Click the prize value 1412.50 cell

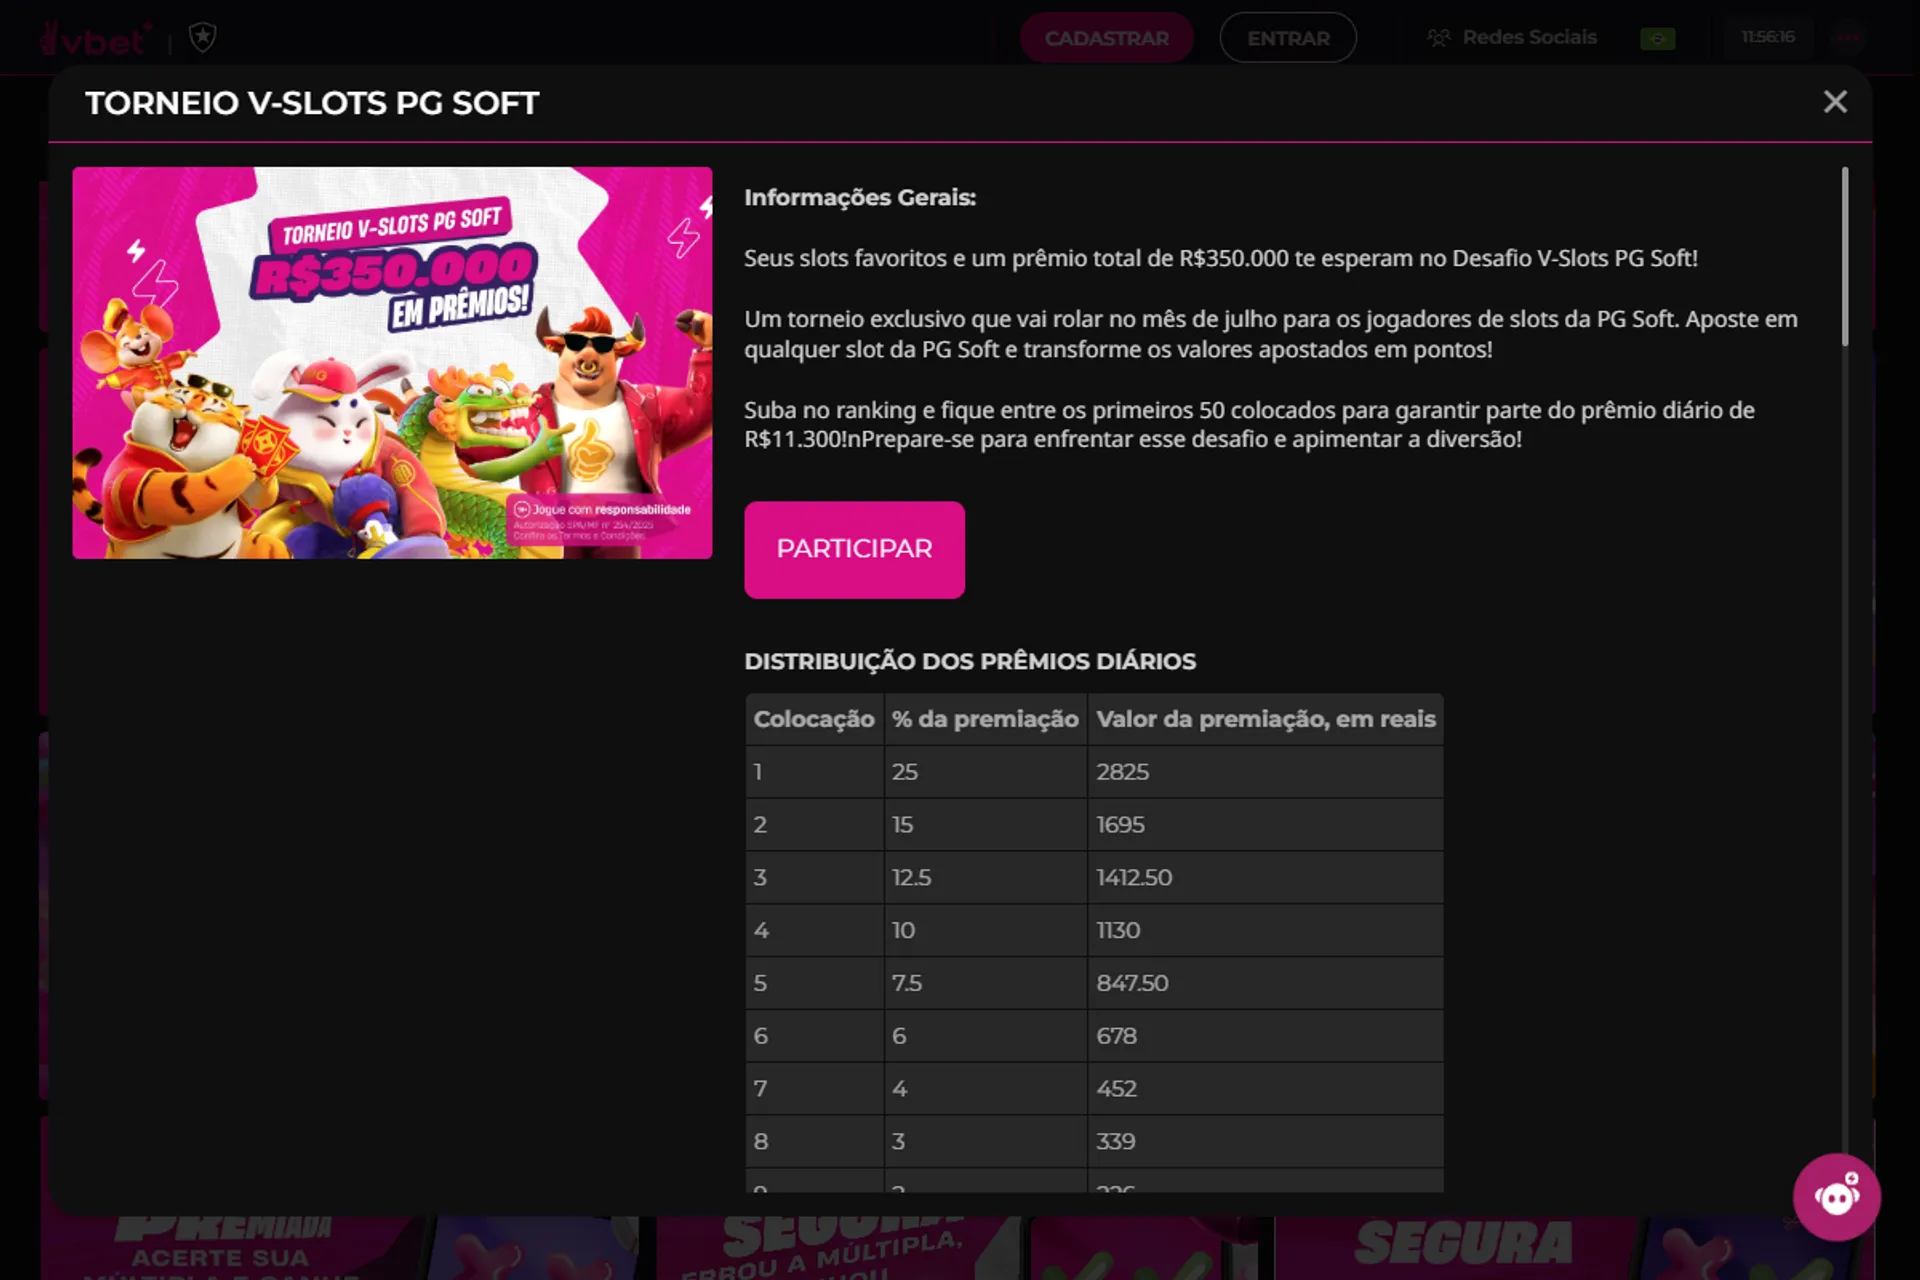(1266, 878)
